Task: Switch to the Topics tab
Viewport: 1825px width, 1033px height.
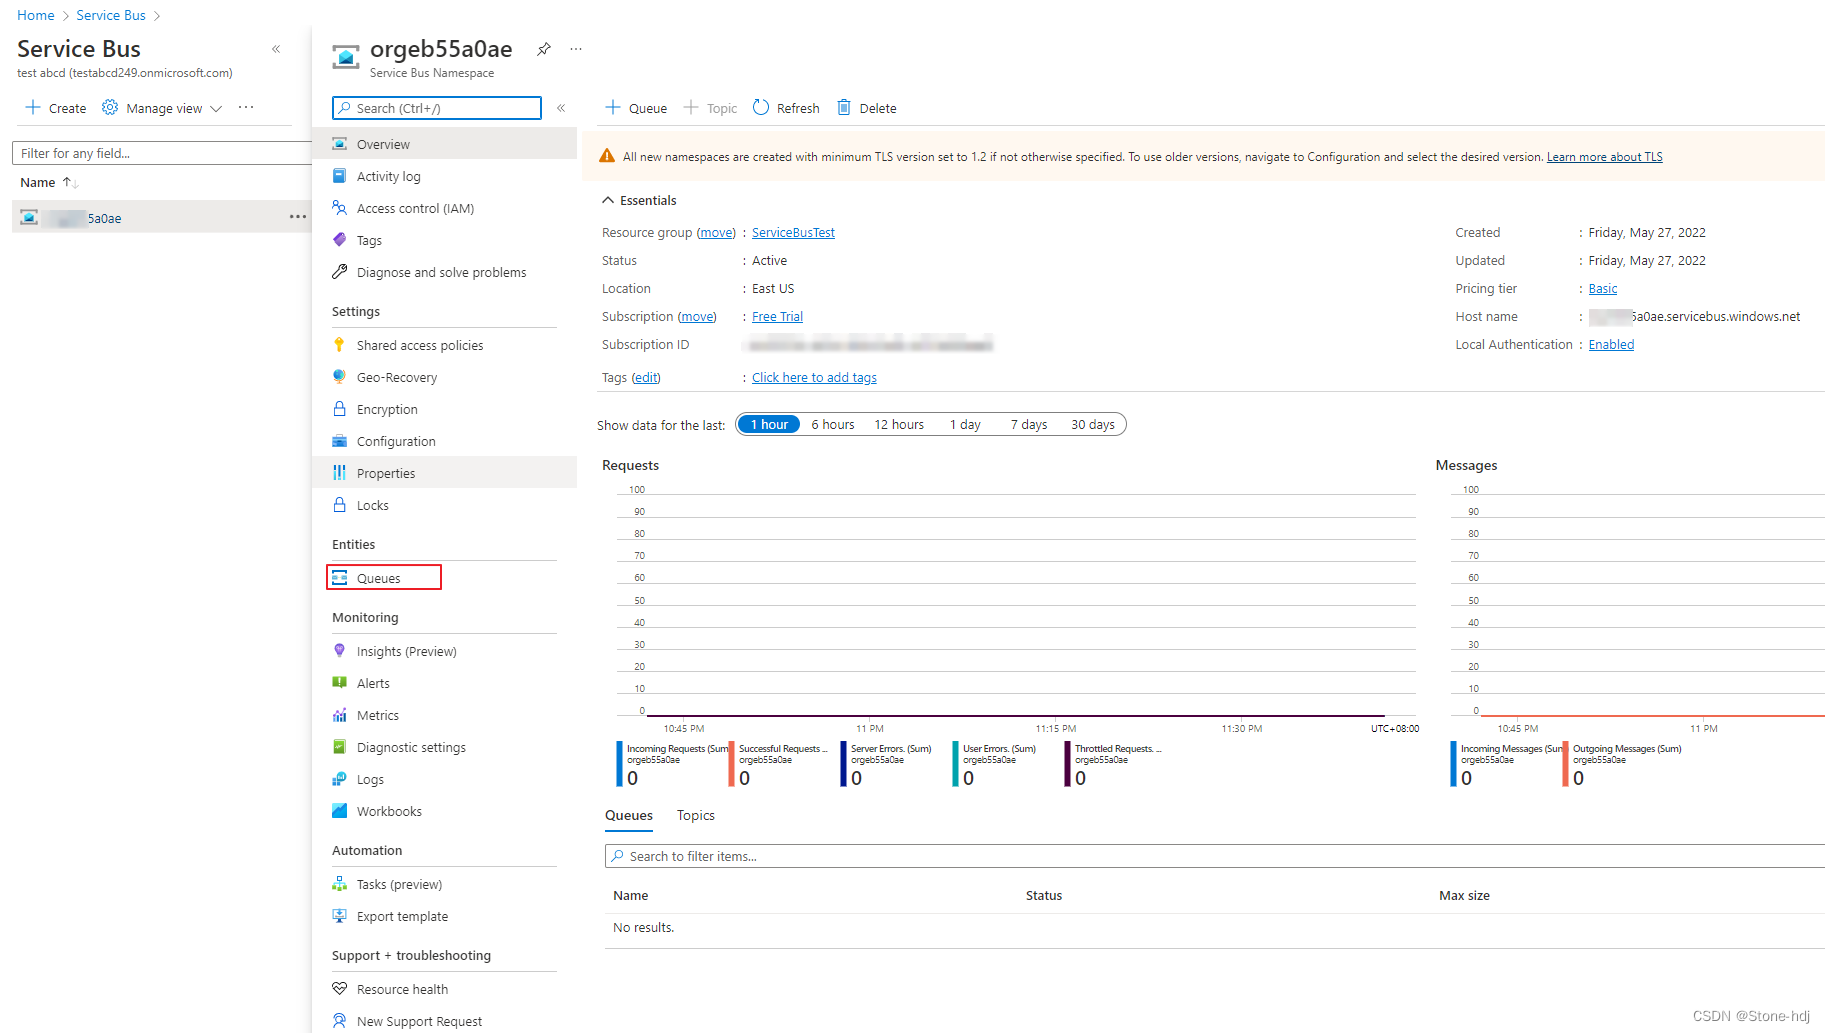Action: 696,816
